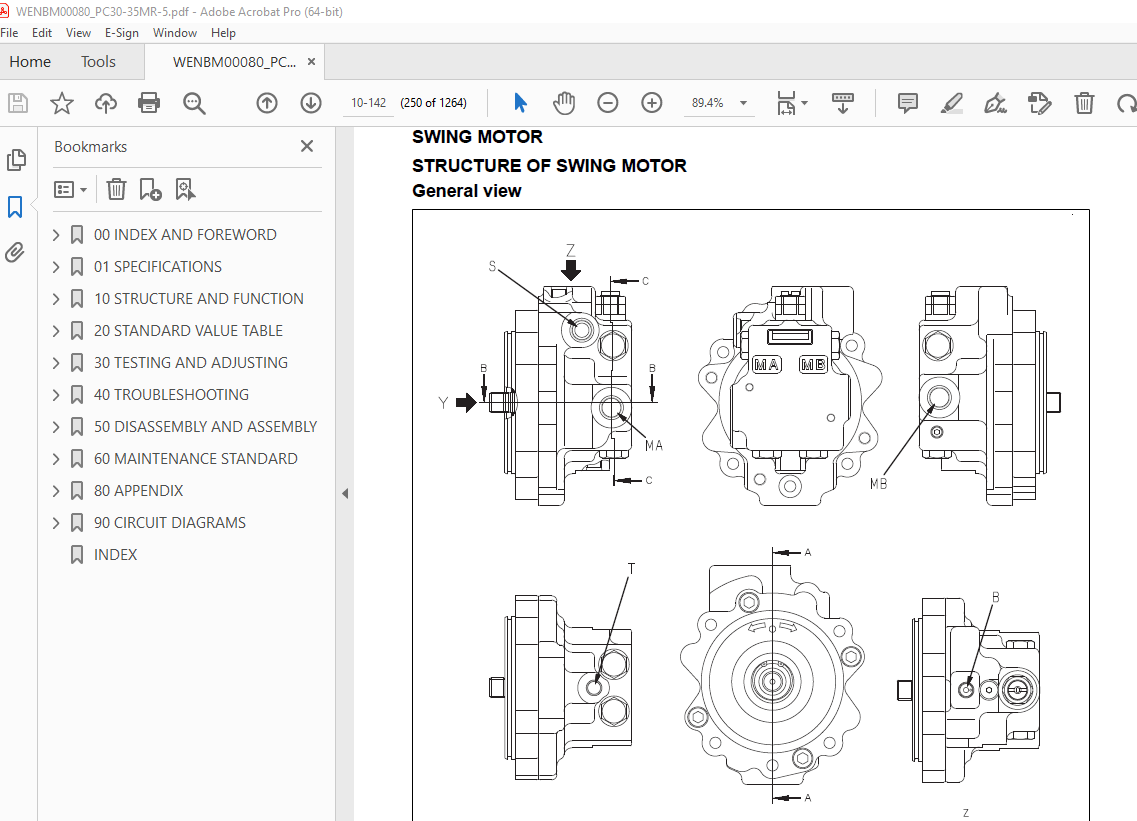Image resolution: width=1137 pixels, height=821 pixels.
Task: Collapse the navigation pane arrow
Action: 345,493
